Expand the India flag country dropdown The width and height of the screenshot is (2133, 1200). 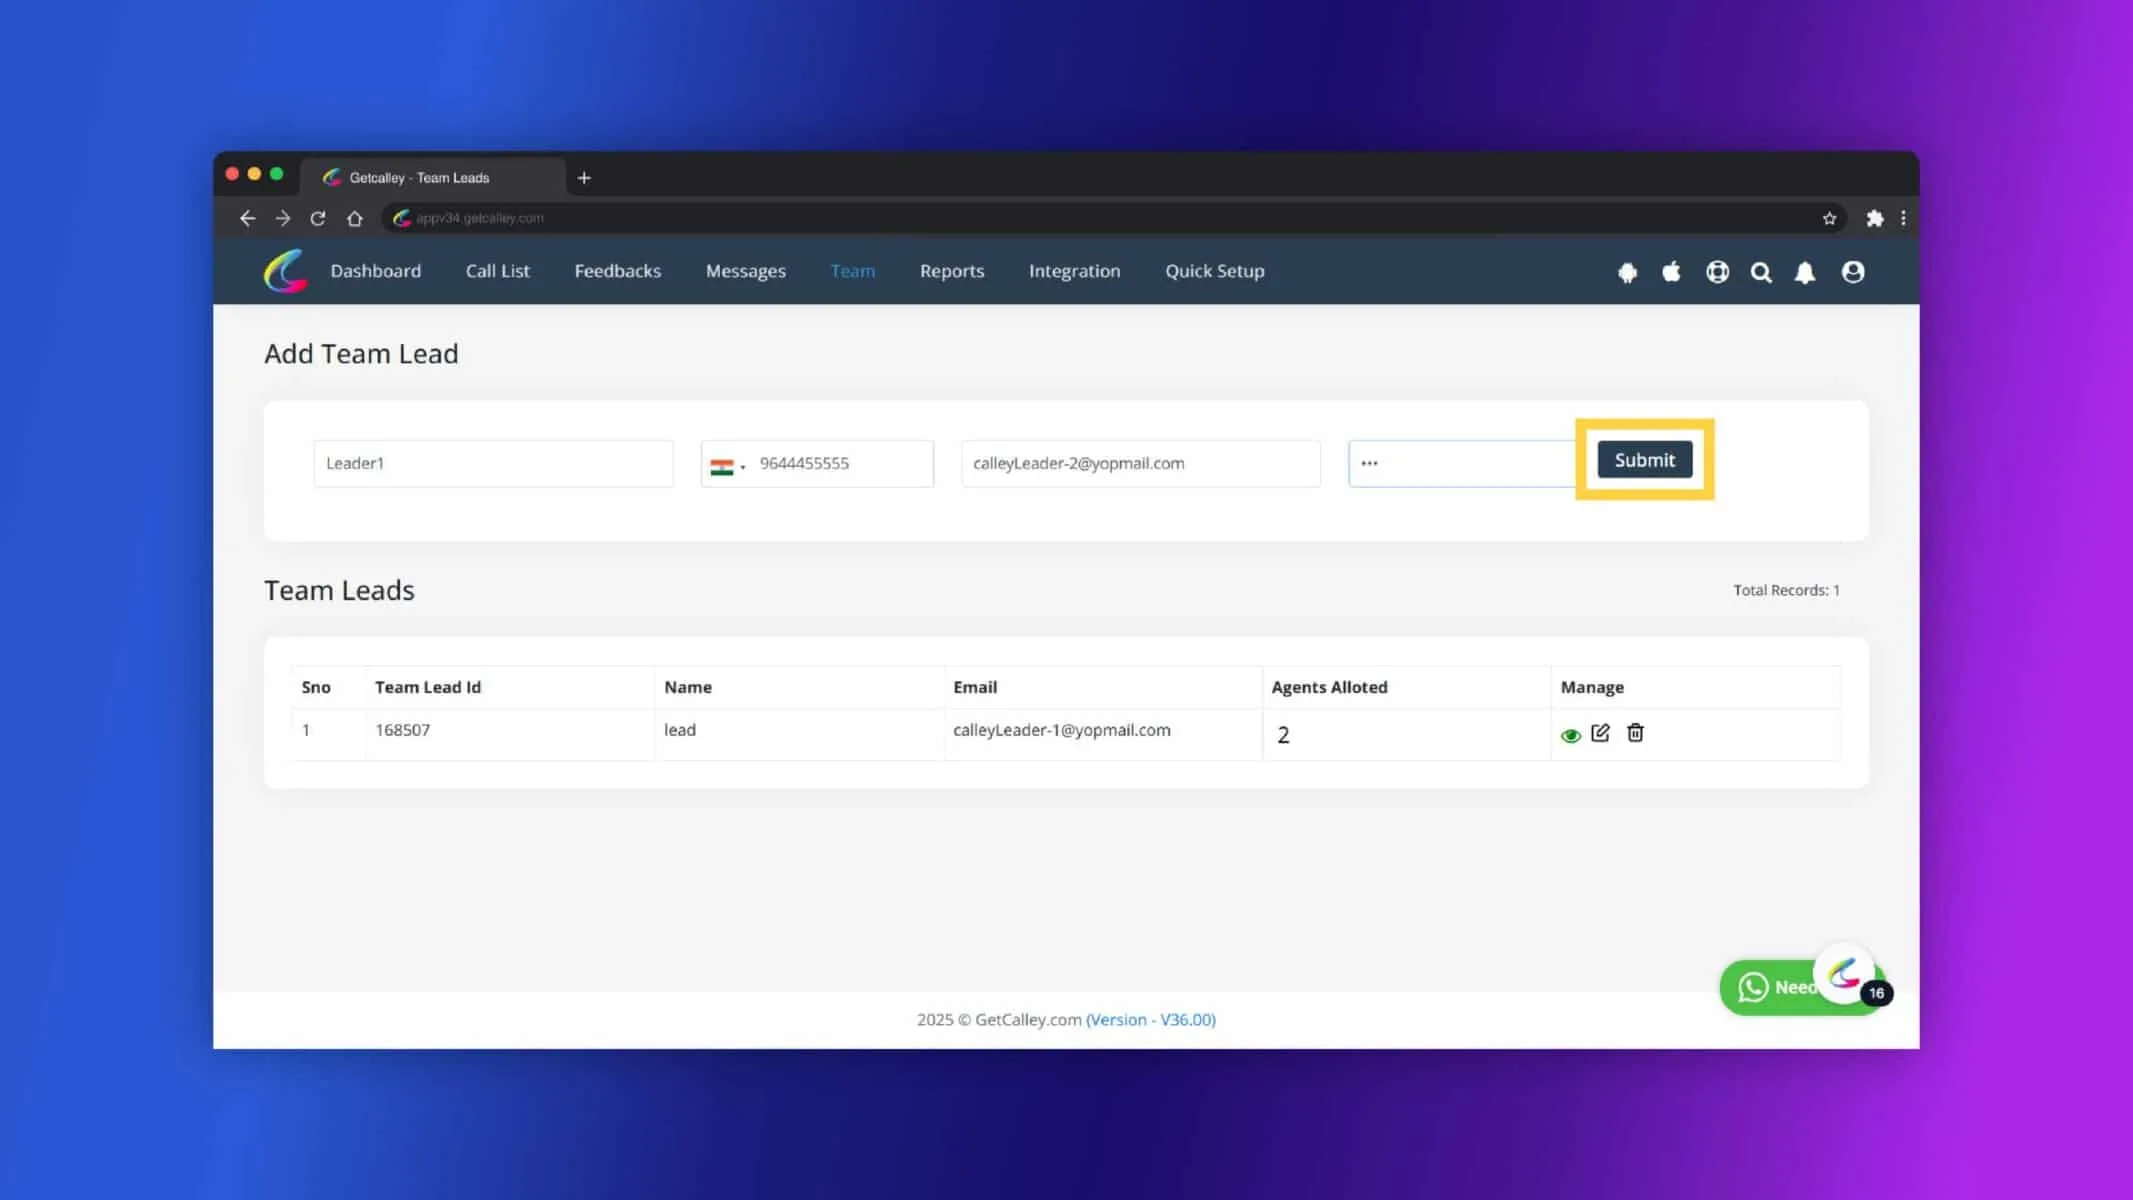727,466
